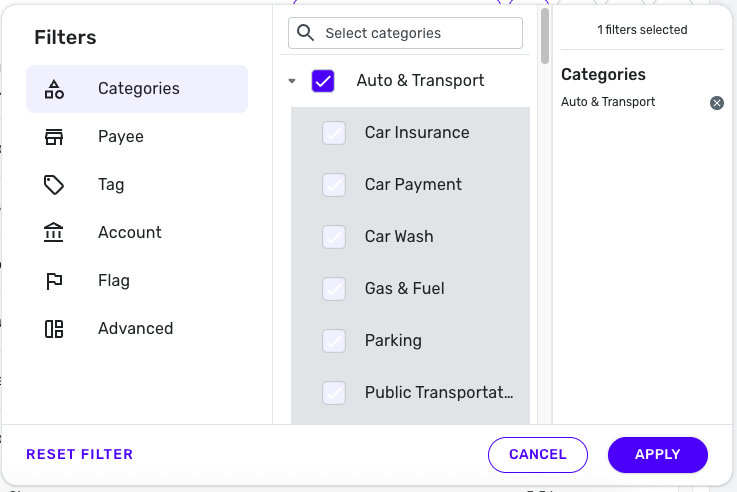
Task: Click the Account bank icon
Action: [54, 233]
